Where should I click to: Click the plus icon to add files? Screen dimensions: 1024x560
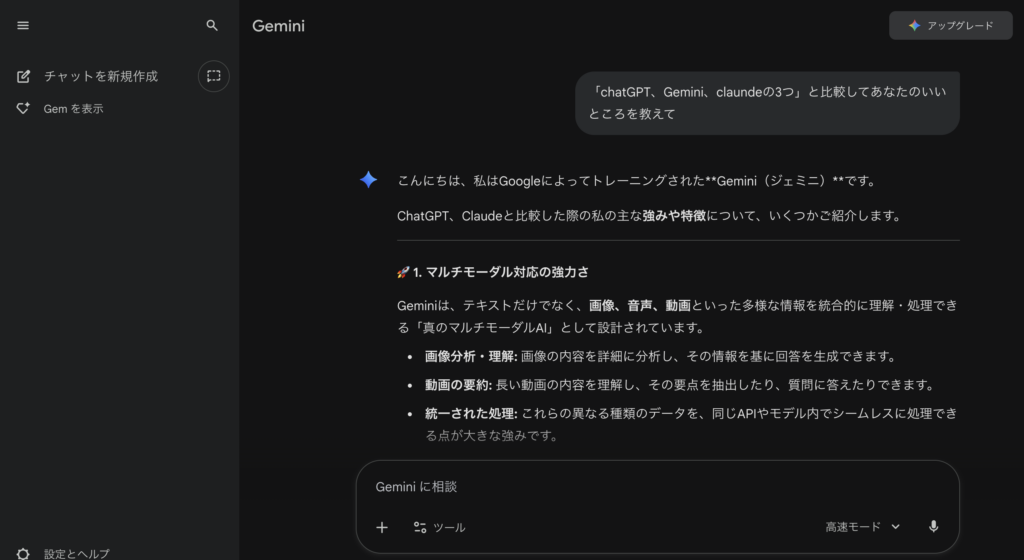(x=382, y=527)
